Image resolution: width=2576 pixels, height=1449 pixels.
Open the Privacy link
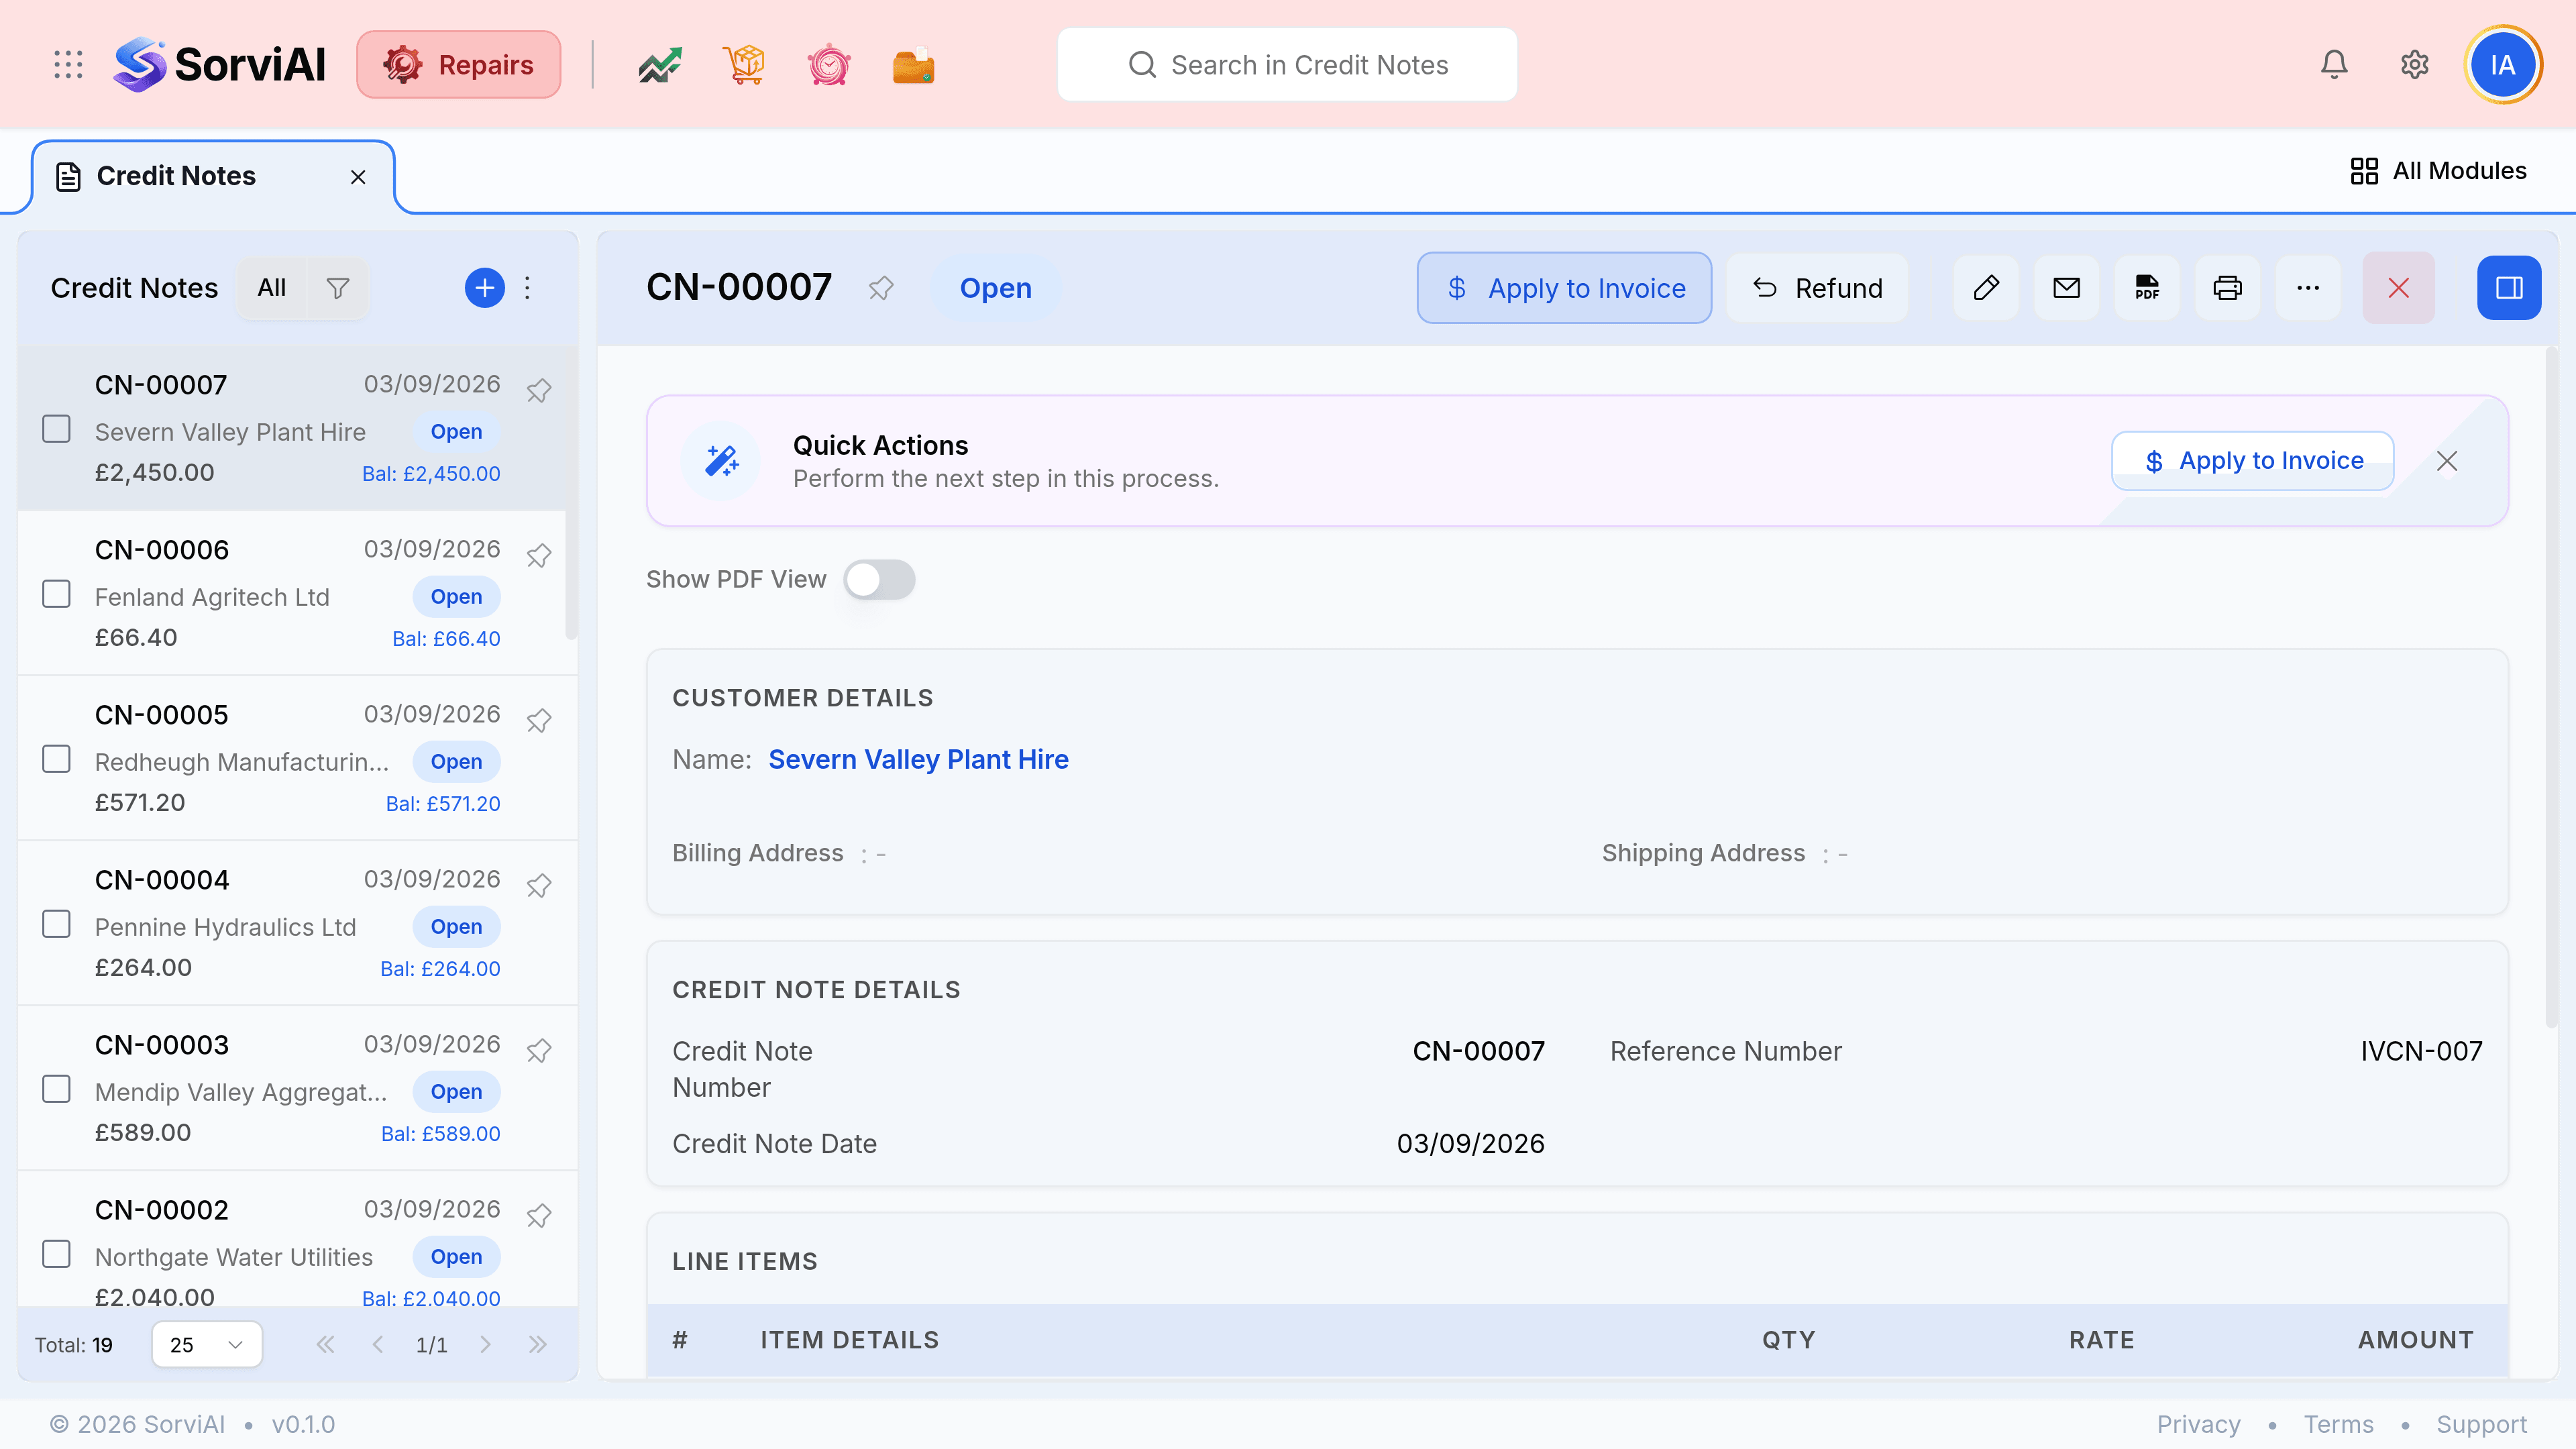tap(2198, 1425)
